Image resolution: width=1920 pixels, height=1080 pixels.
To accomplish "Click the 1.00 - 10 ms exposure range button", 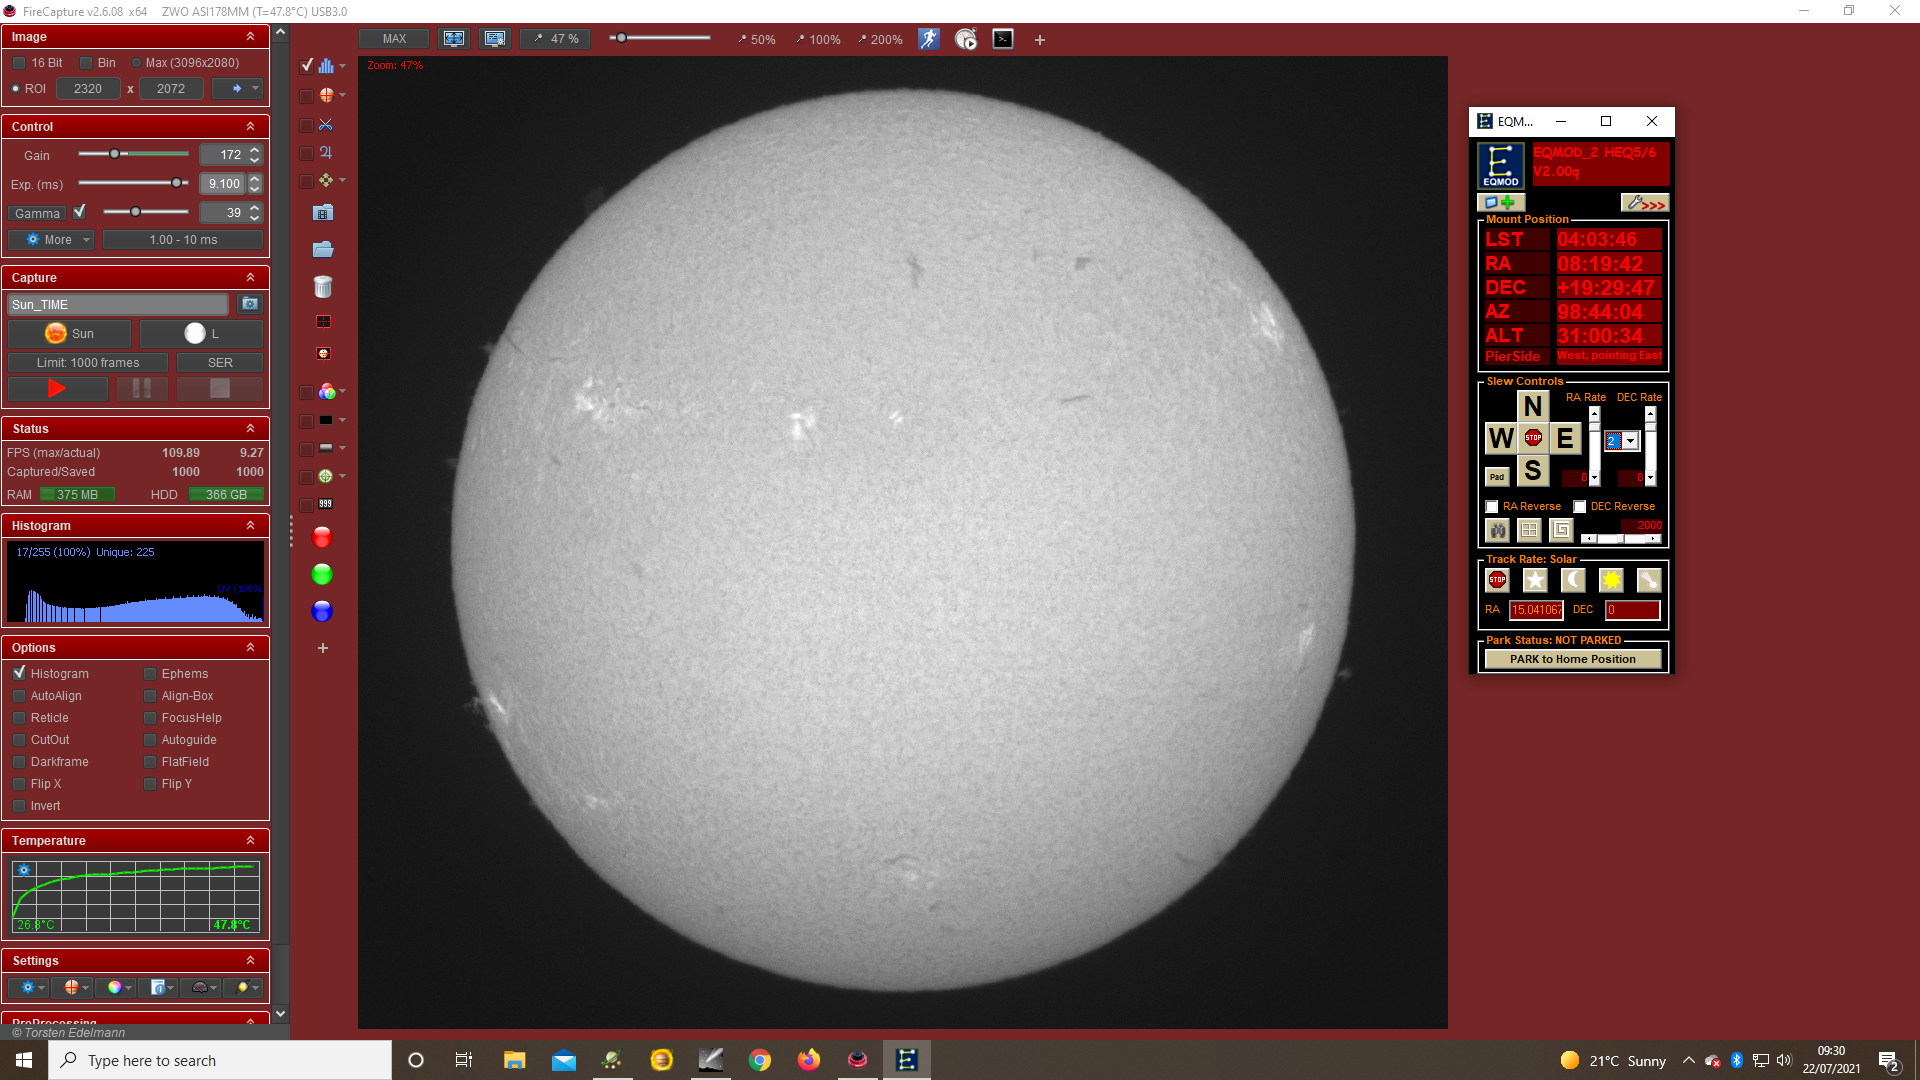I will pos(183,240).
